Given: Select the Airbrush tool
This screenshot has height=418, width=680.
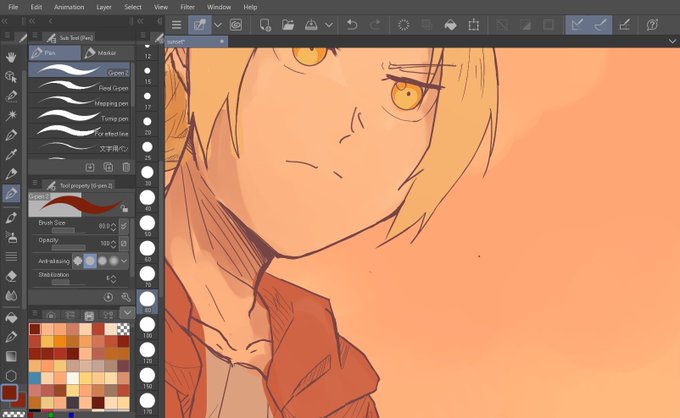Looking at the screenshot, I should (11, 237).
